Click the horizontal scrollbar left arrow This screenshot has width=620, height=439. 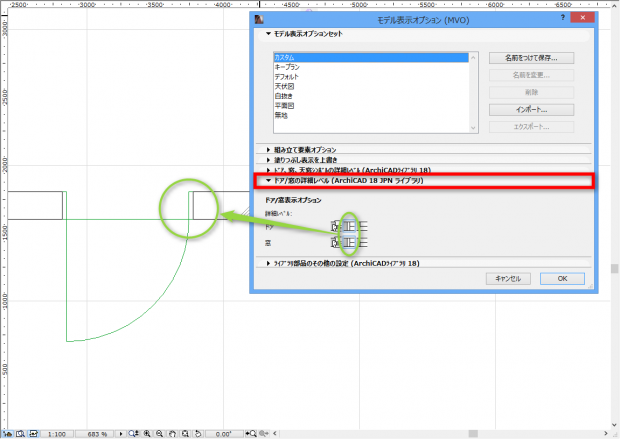(275, 434)
